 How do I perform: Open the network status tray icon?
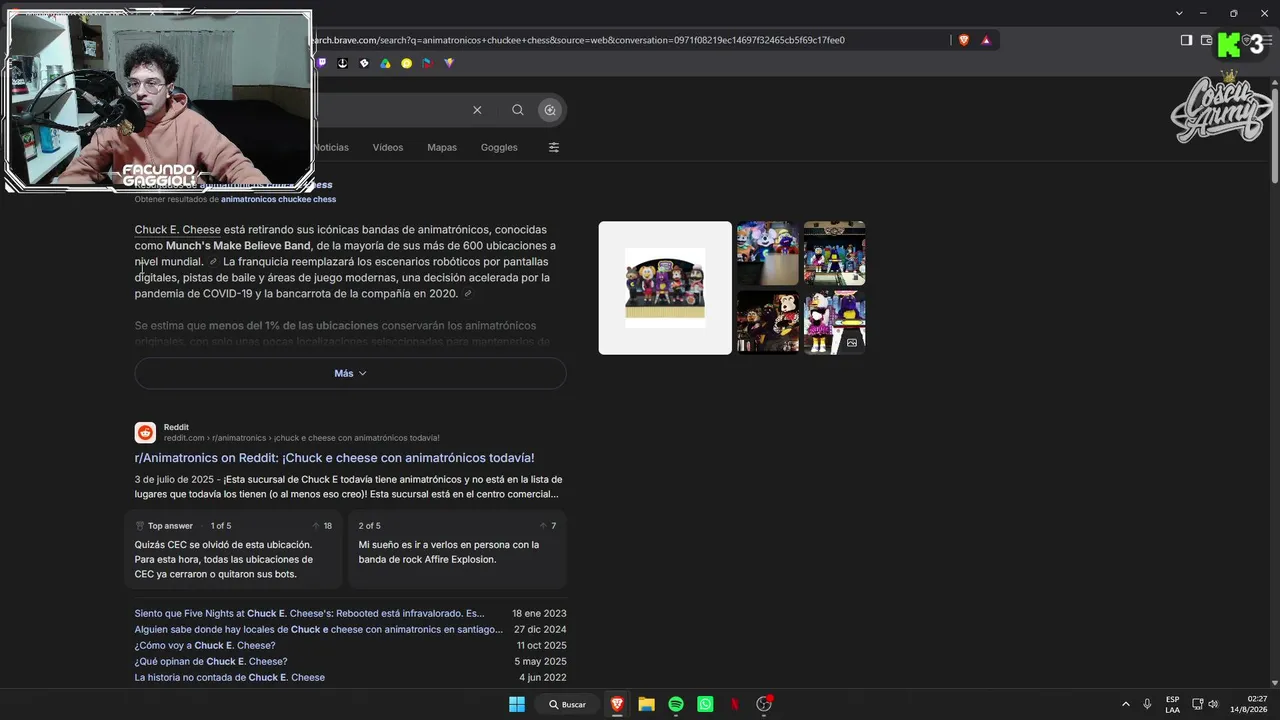[1197, 704]
